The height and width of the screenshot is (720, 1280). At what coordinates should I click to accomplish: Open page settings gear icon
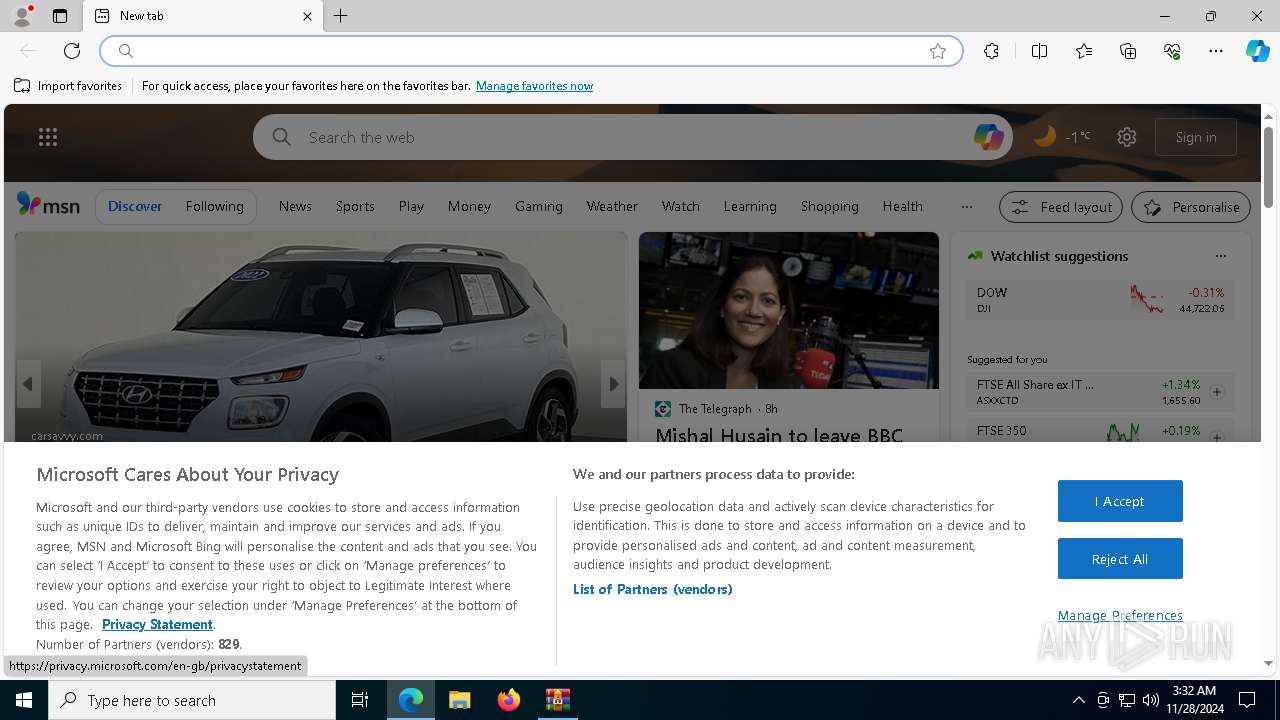(x=1127, y=137)
